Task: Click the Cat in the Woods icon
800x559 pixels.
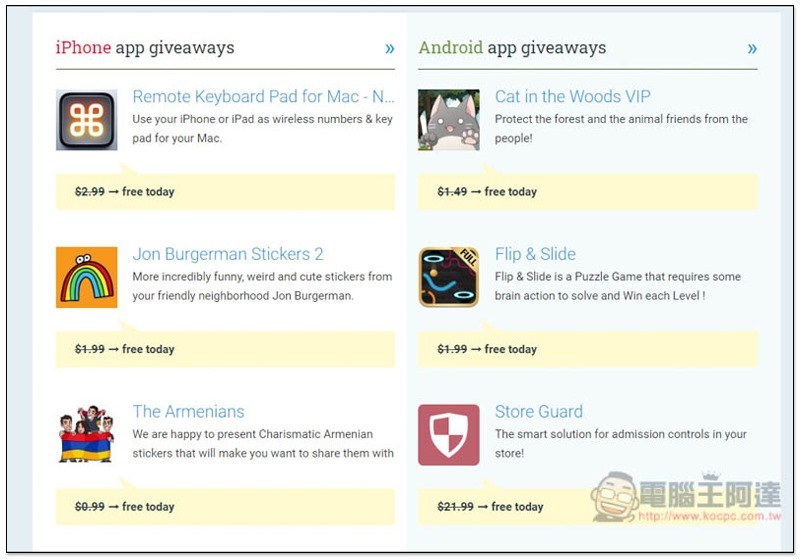Action: coord(448,120)
